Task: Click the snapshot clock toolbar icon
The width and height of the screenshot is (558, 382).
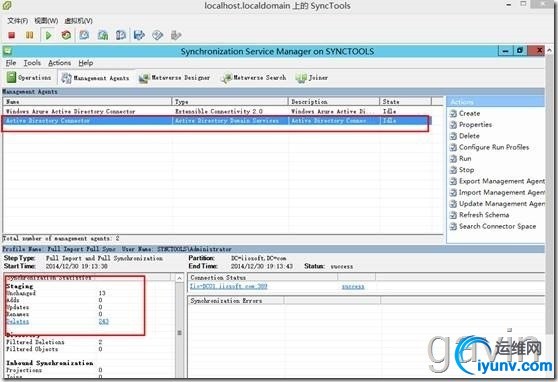Action: (84, 35)
